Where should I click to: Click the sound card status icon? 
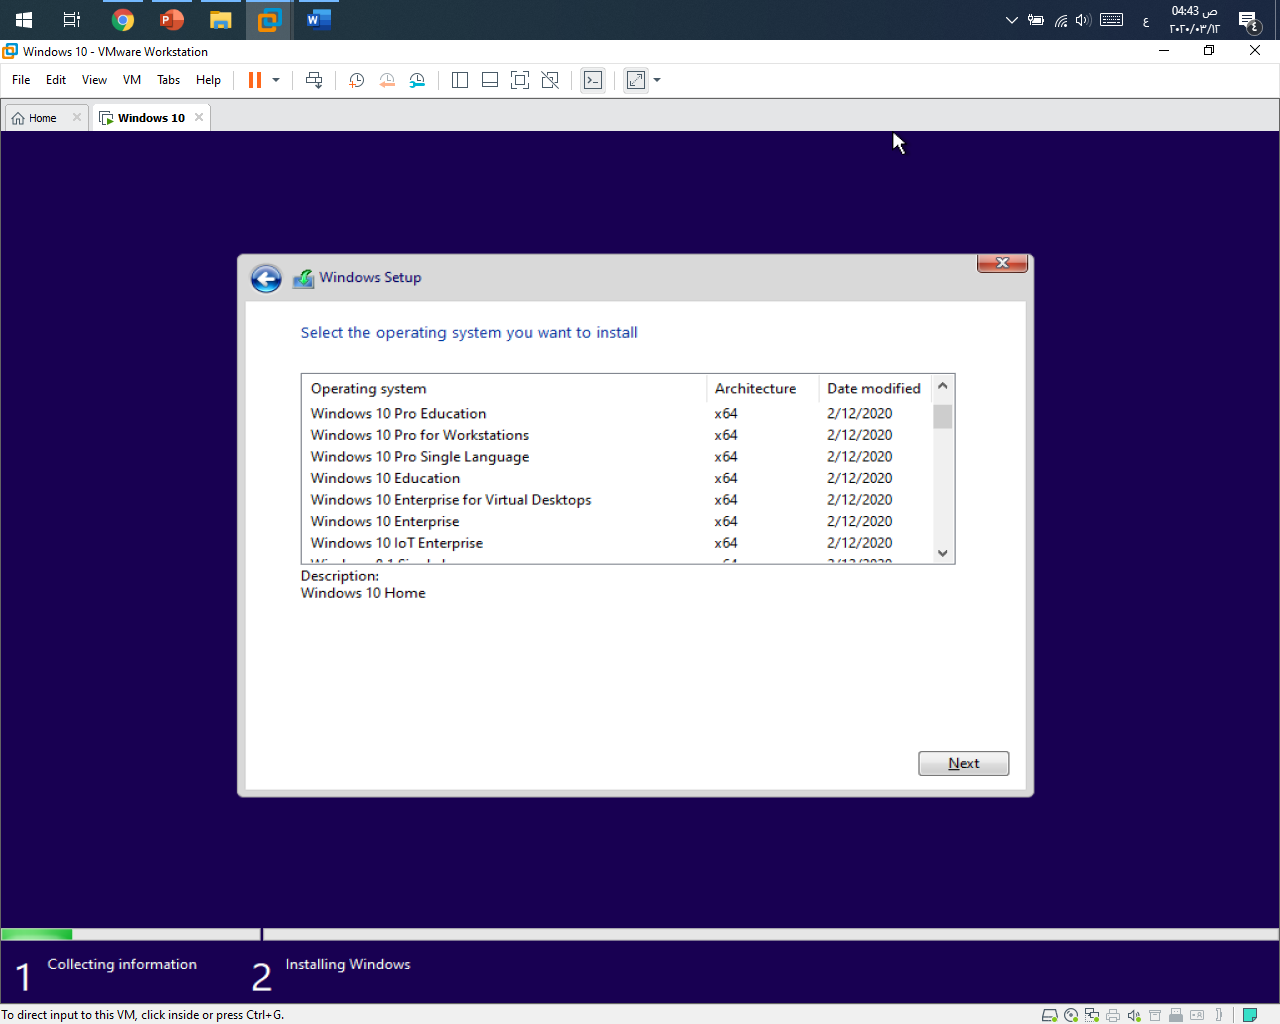click(x=1134, y=1015)
